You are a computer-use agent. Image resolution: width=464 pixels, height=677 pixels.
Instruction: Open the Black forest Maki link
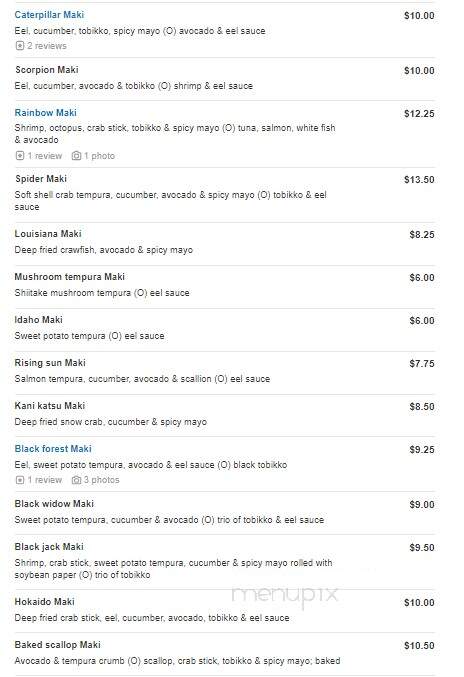pyautogui.click(x=53, y=449)
